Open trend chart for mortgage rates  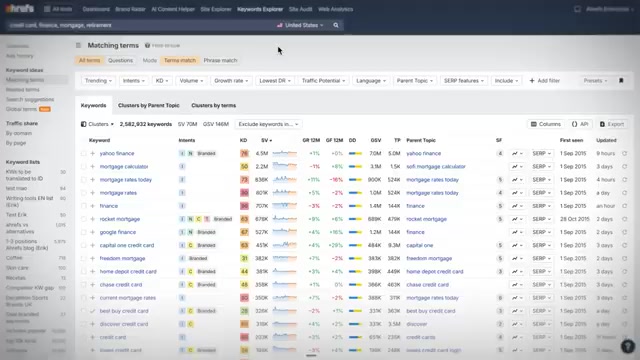click(517, 193)
